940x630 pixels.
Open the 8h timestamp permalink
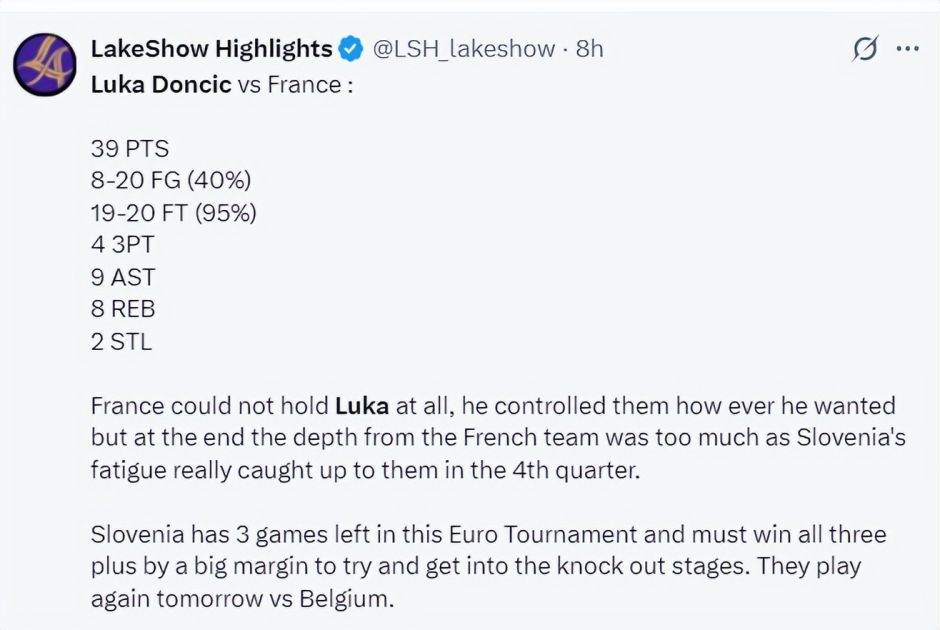point(589,49)
